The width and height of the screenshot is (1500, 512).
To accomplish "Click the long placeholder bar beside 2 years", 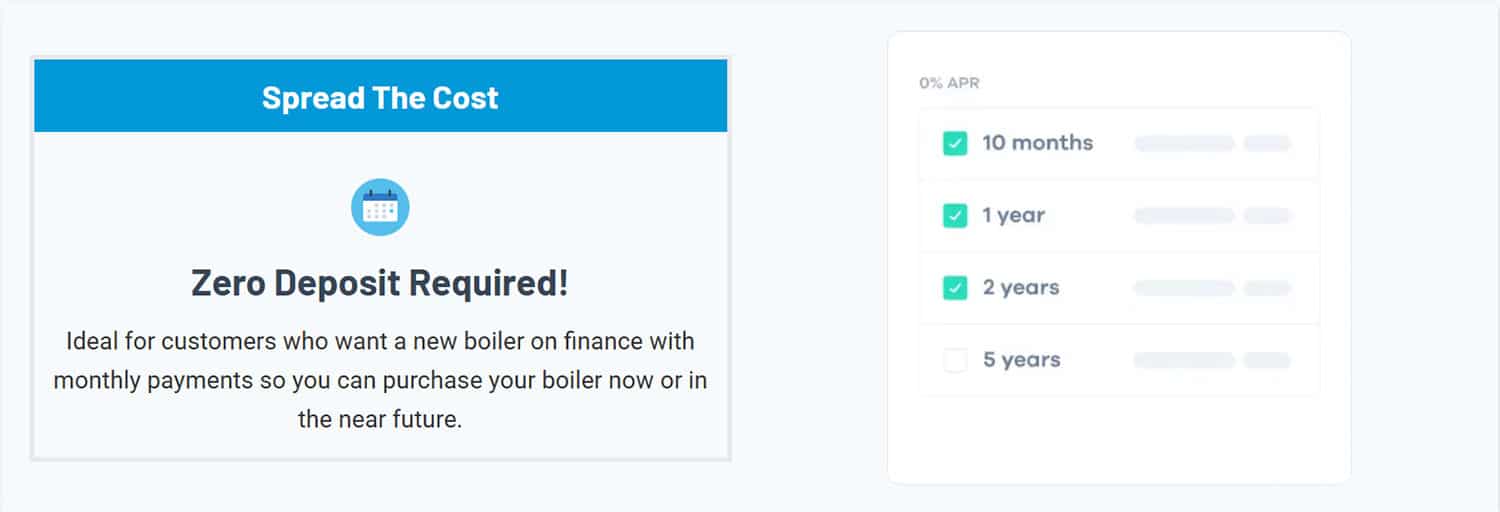I will point(1184,288).
